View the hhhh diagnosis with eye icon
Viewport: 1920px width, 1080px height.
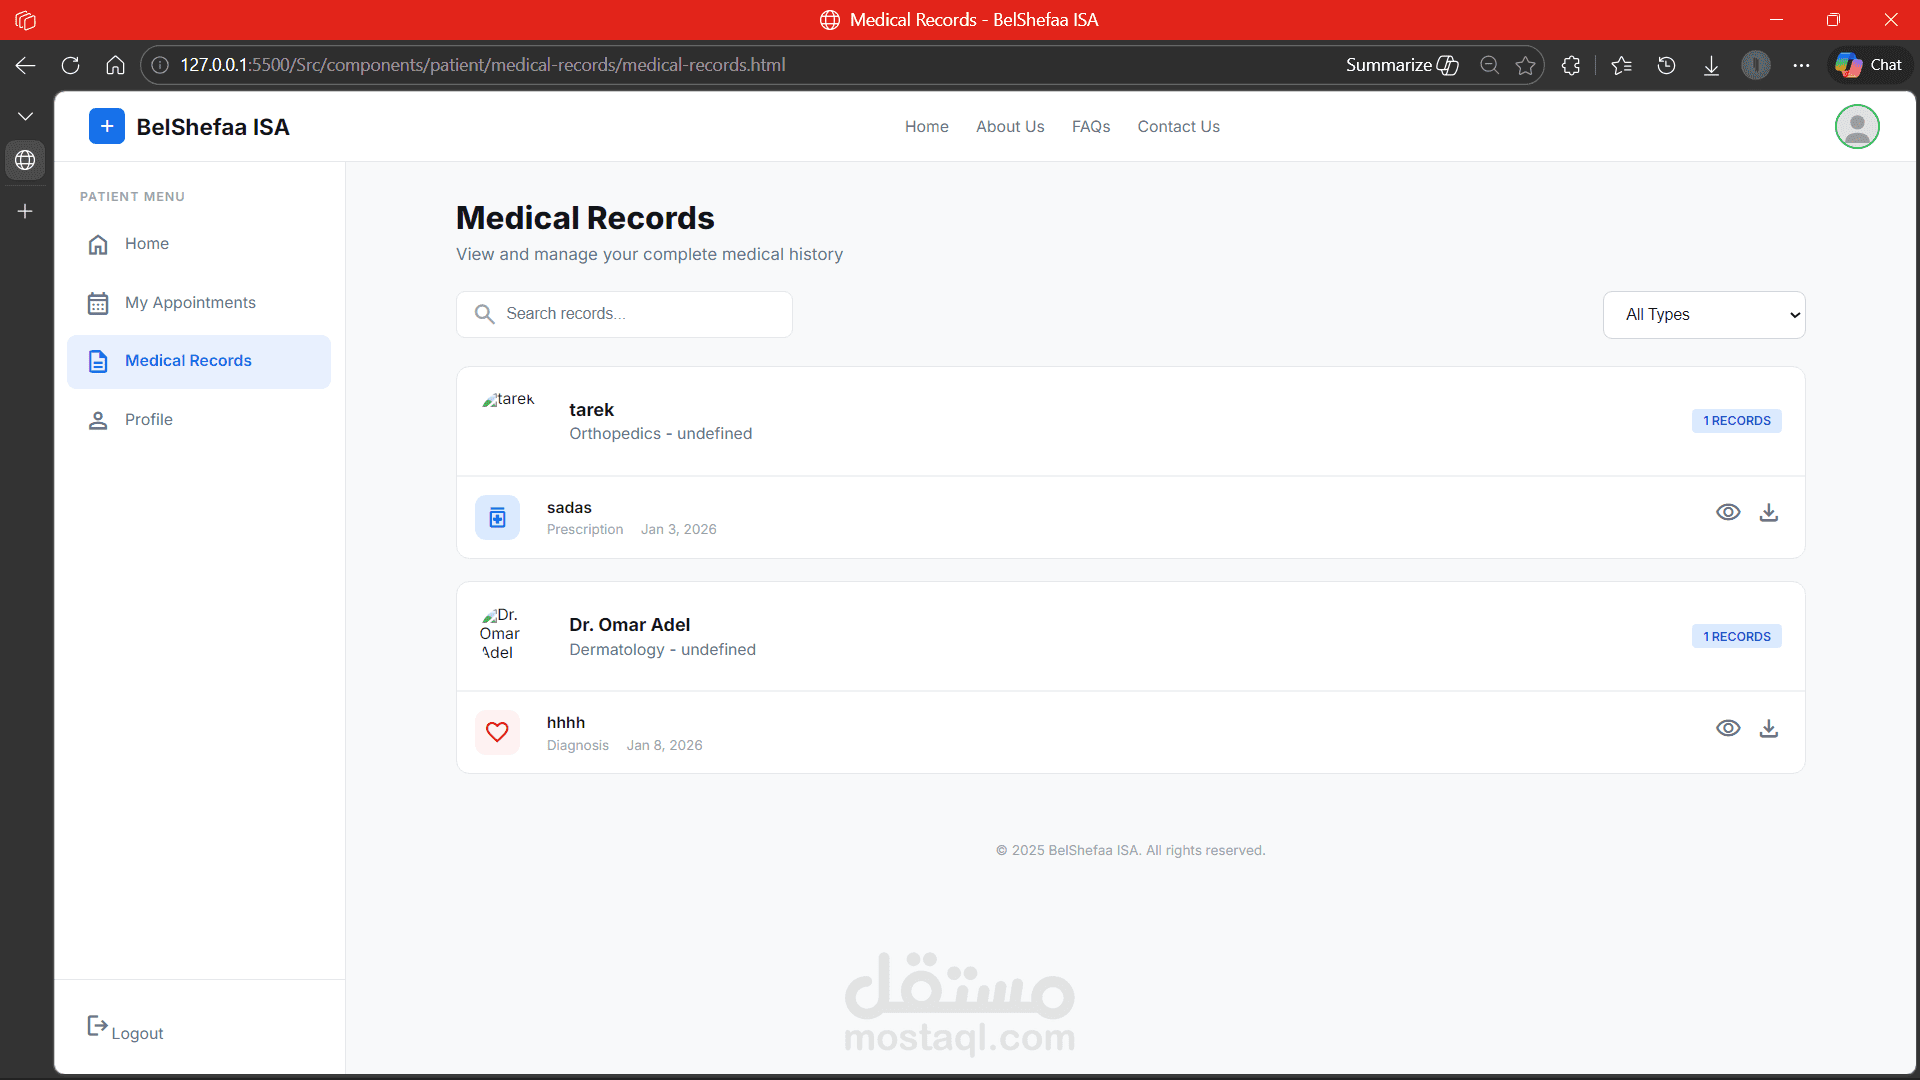pyautogui.click(x=1727, y=728)
